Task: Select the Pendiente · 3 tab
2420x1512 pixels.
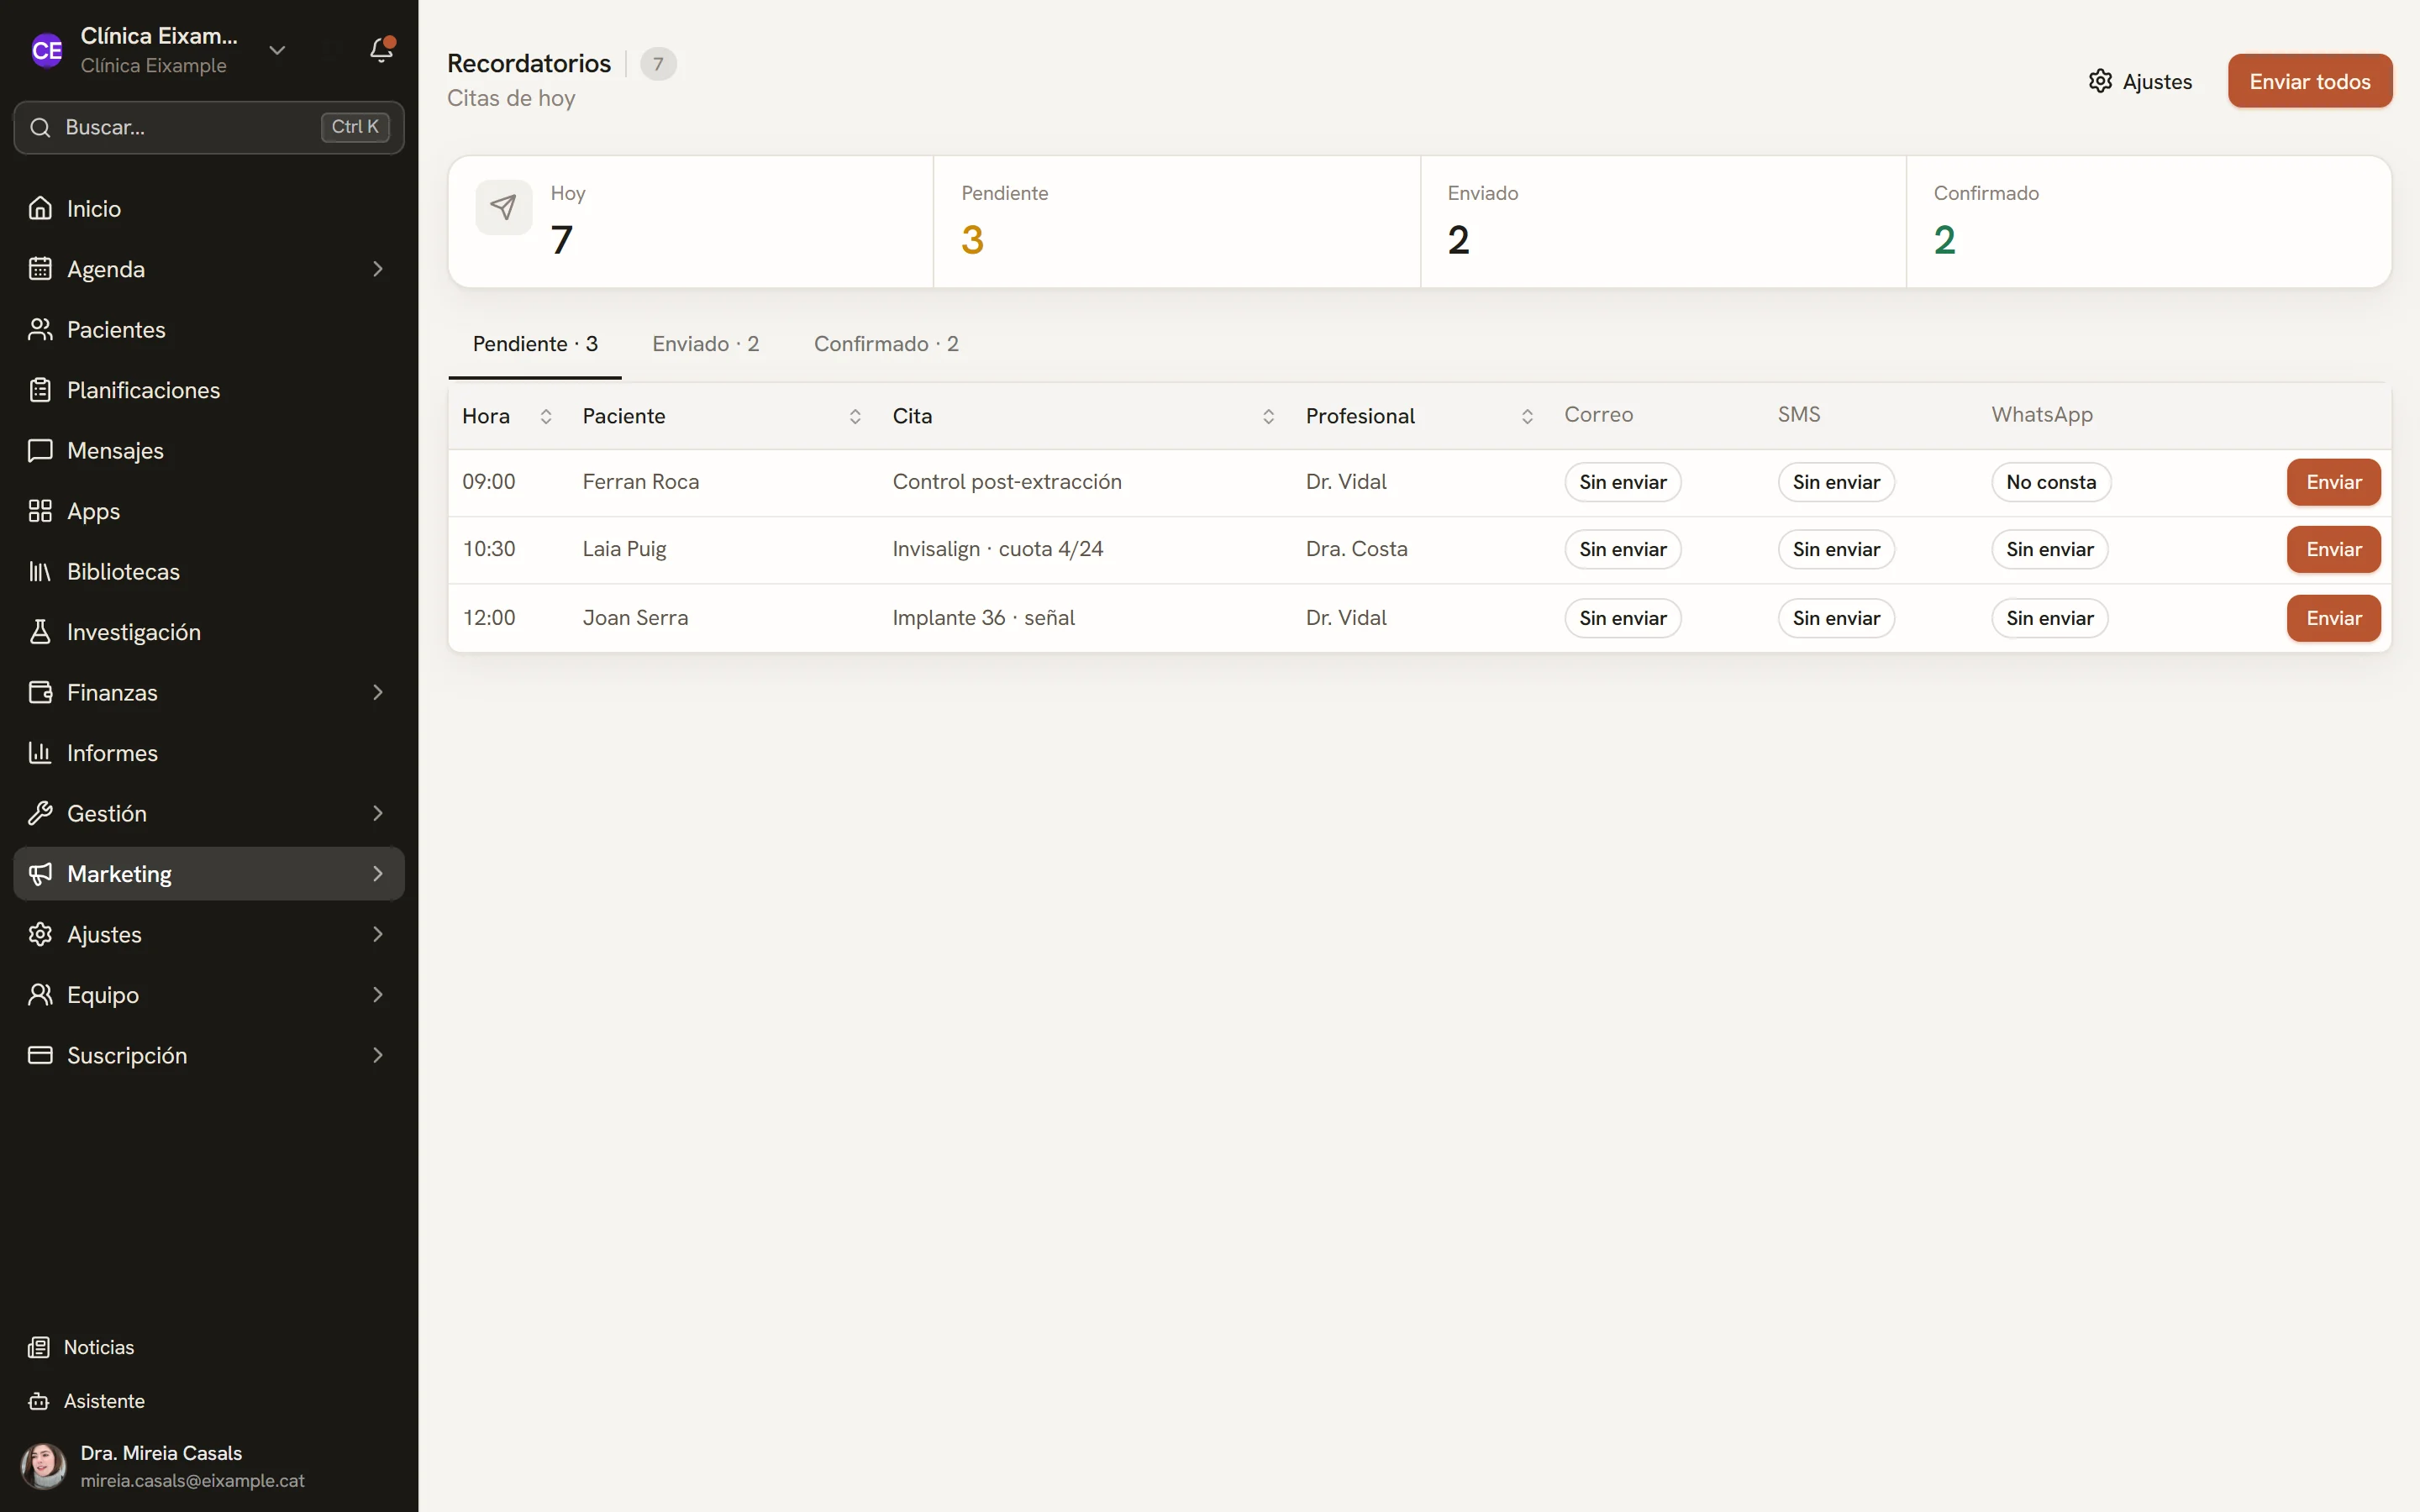Action: pyautogui.click(x=535, y=344)
